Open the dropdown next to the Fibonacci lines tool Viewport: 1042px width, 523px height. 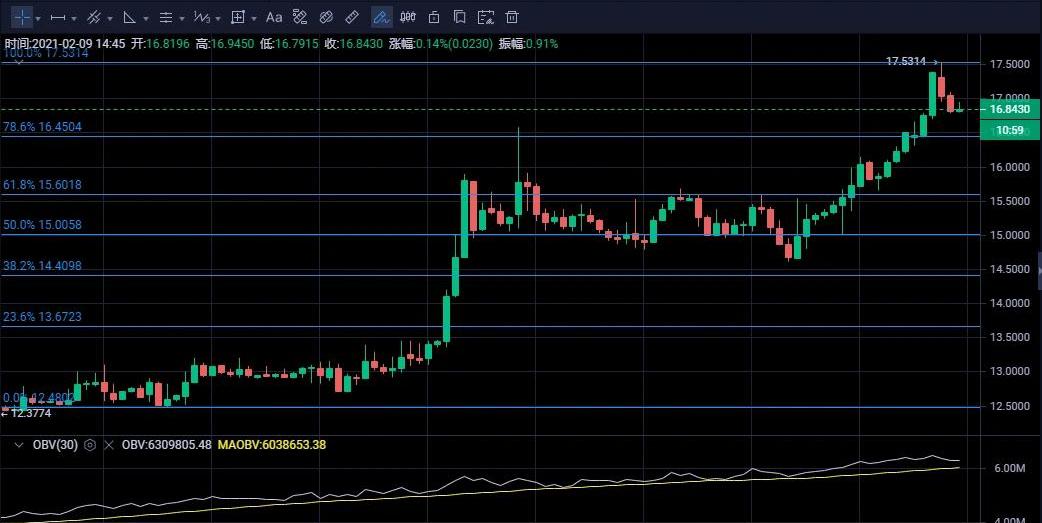[x=181, y=18]
